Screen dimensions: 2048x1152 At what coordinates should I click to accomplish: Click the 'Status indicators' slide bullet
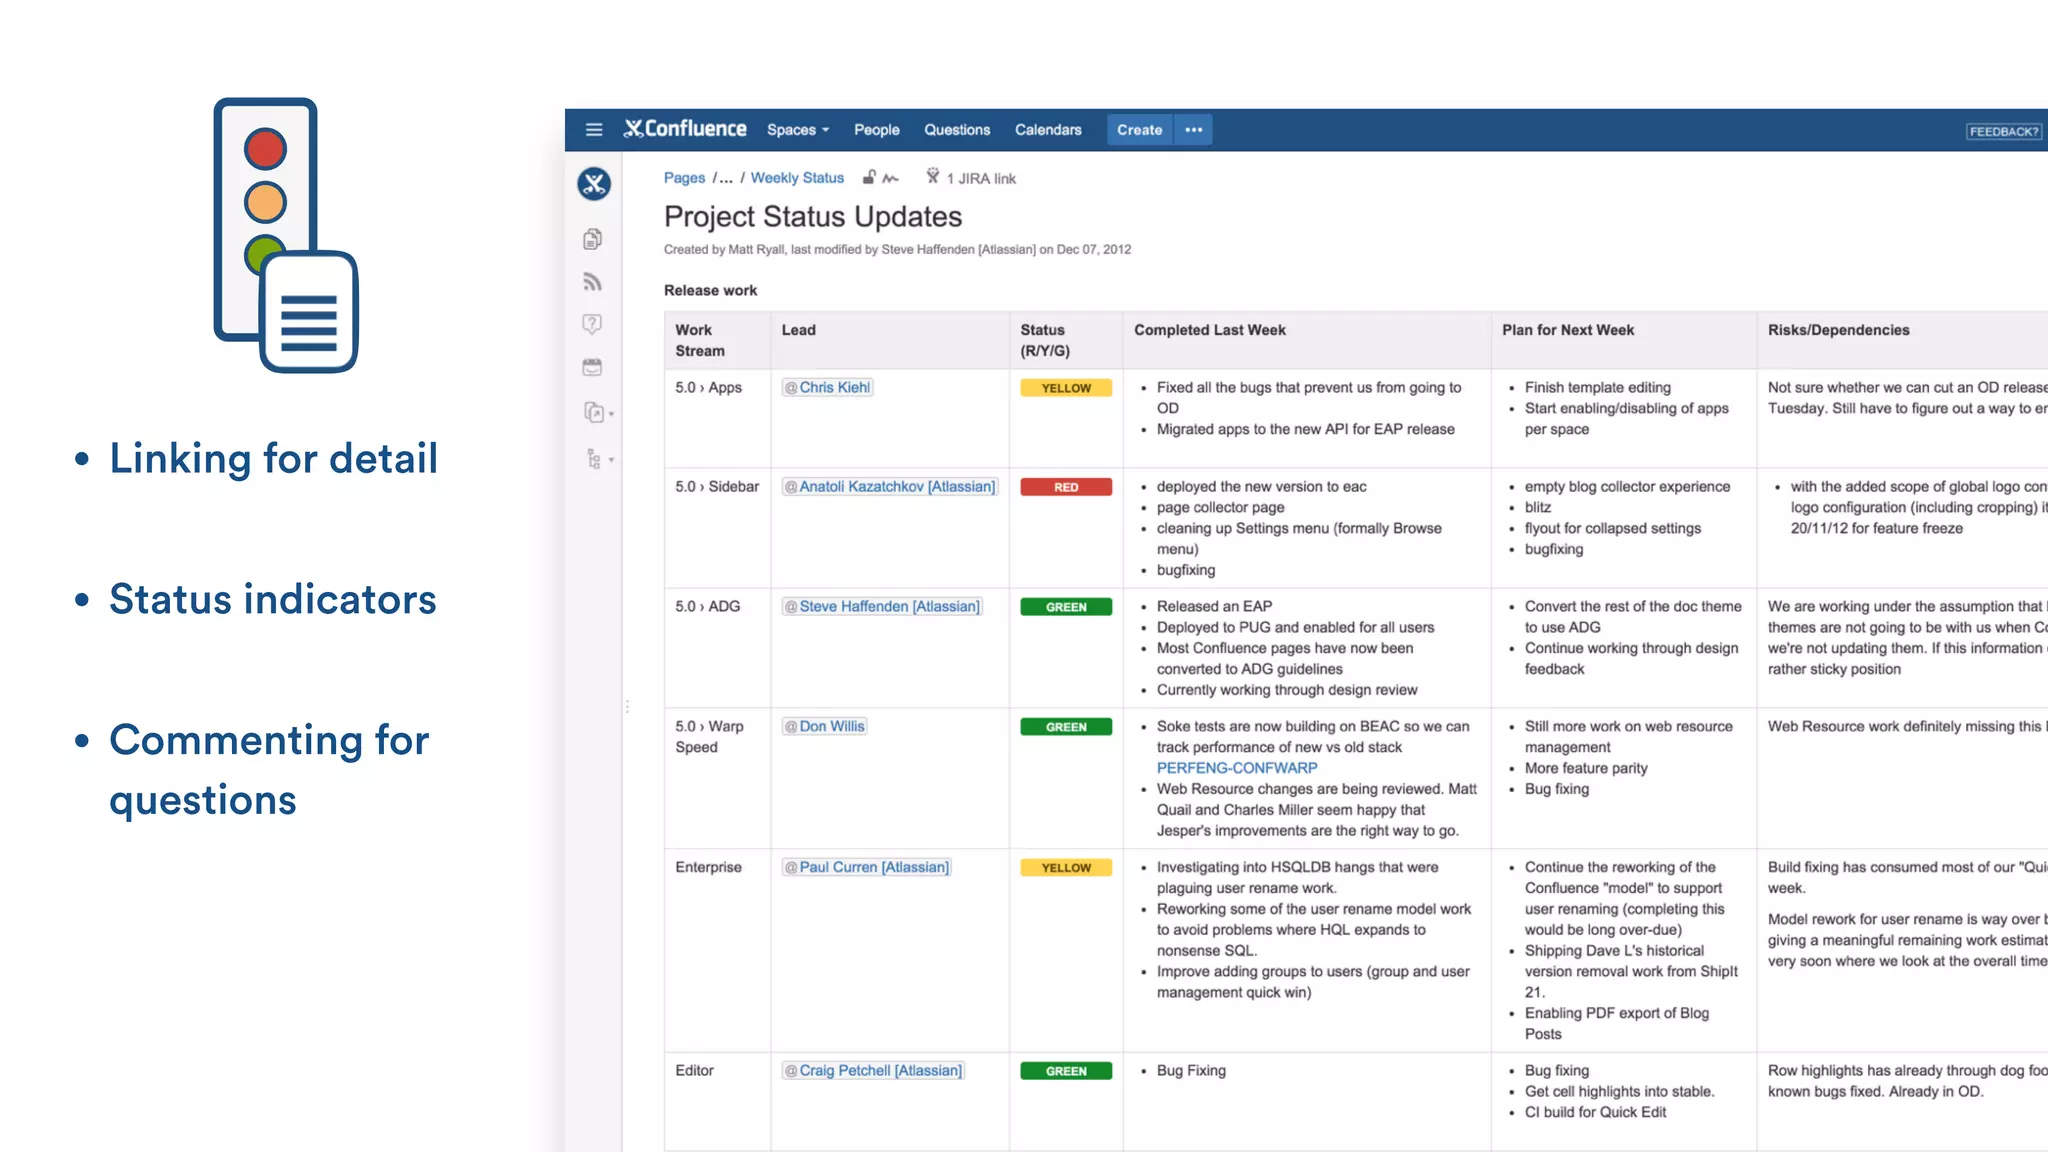coord(272,599)
